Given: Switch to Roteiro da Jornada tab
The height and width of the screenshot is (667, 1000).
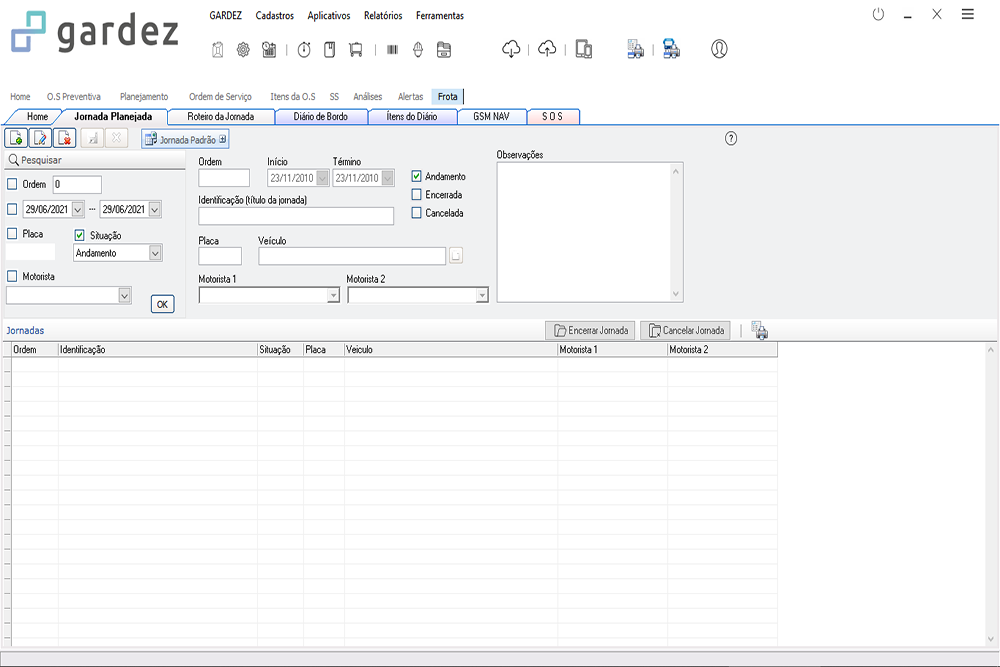Looking at the screenshot, I should click(x=221, y=117).
